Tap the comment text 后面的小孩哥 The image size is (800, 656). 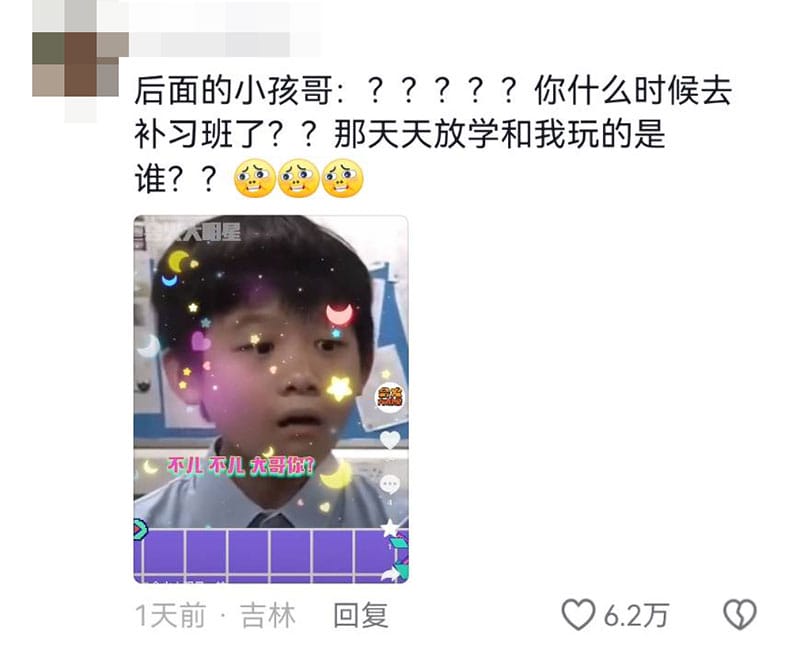tap(233, 91)
